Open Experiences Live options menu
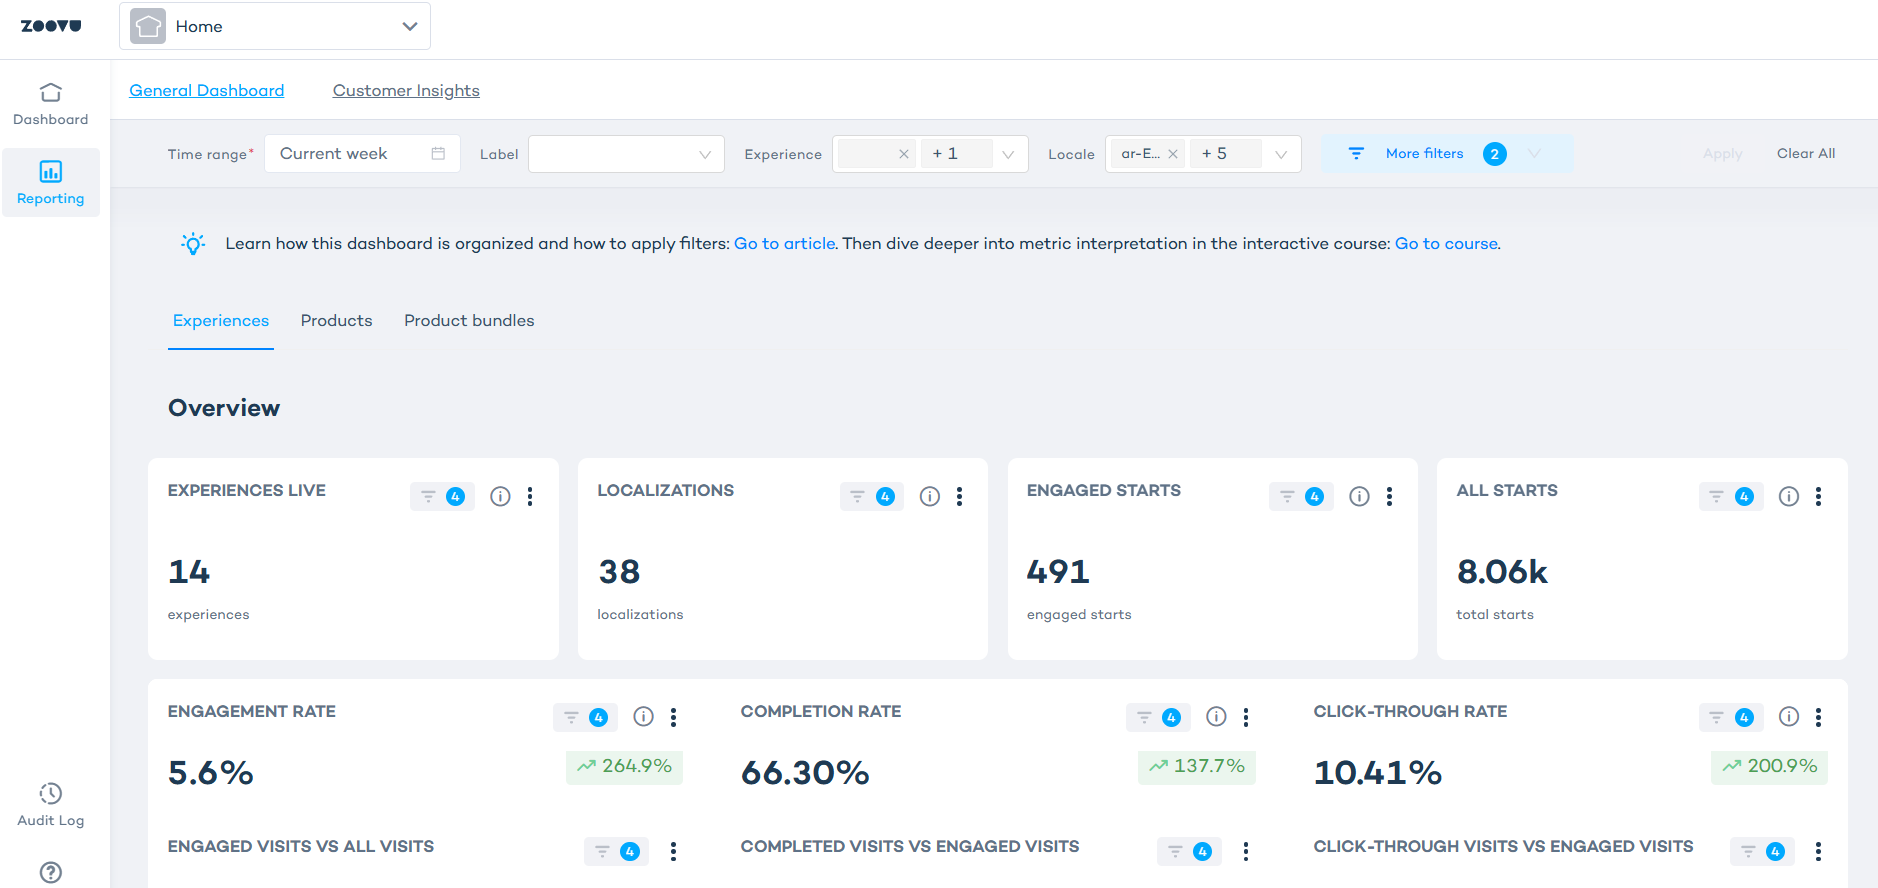1878x888 pixels. point(530,496)
